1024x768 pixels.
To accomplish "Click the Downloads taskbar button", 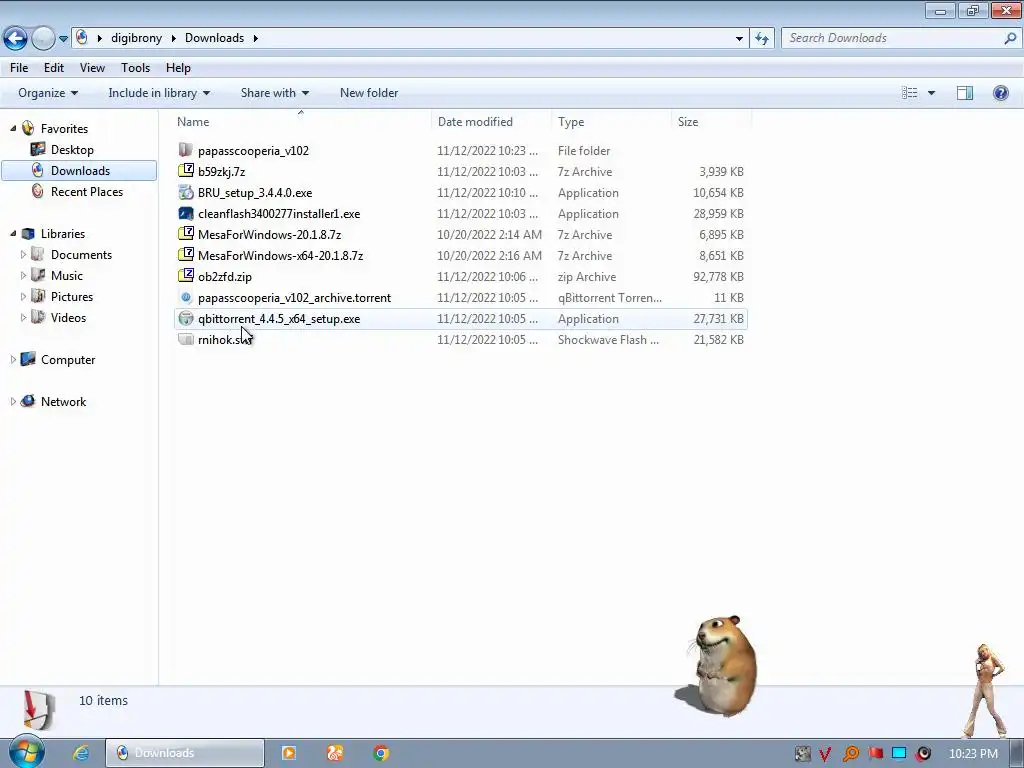I will coord(185,753).
